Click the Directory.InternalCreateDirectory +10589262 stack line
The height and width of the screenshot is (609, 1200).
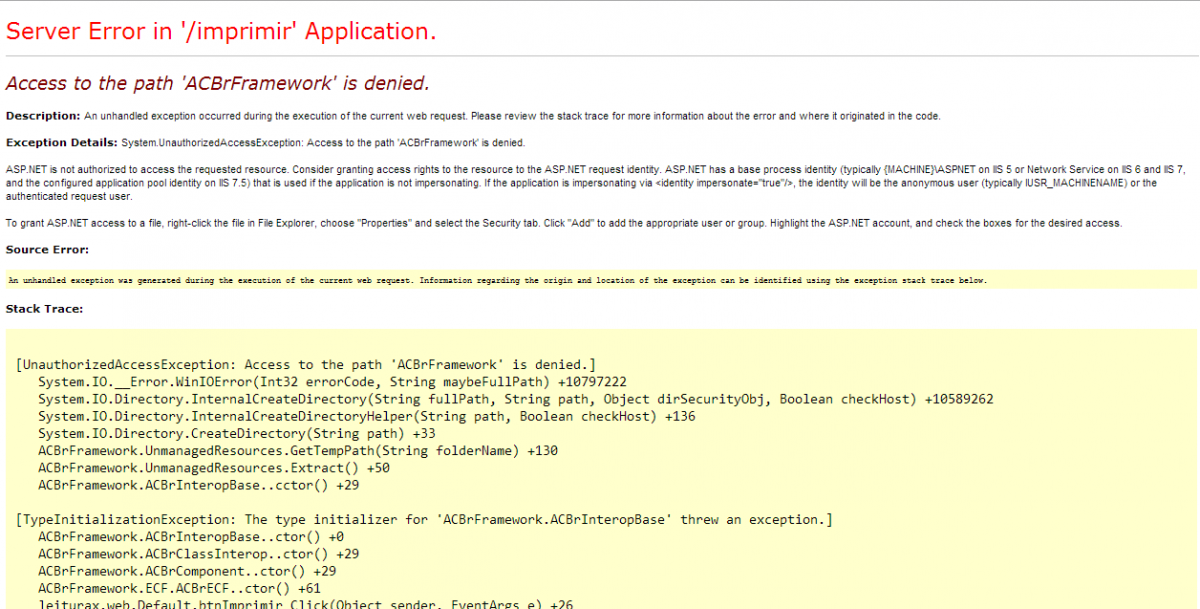click(516, 399)
